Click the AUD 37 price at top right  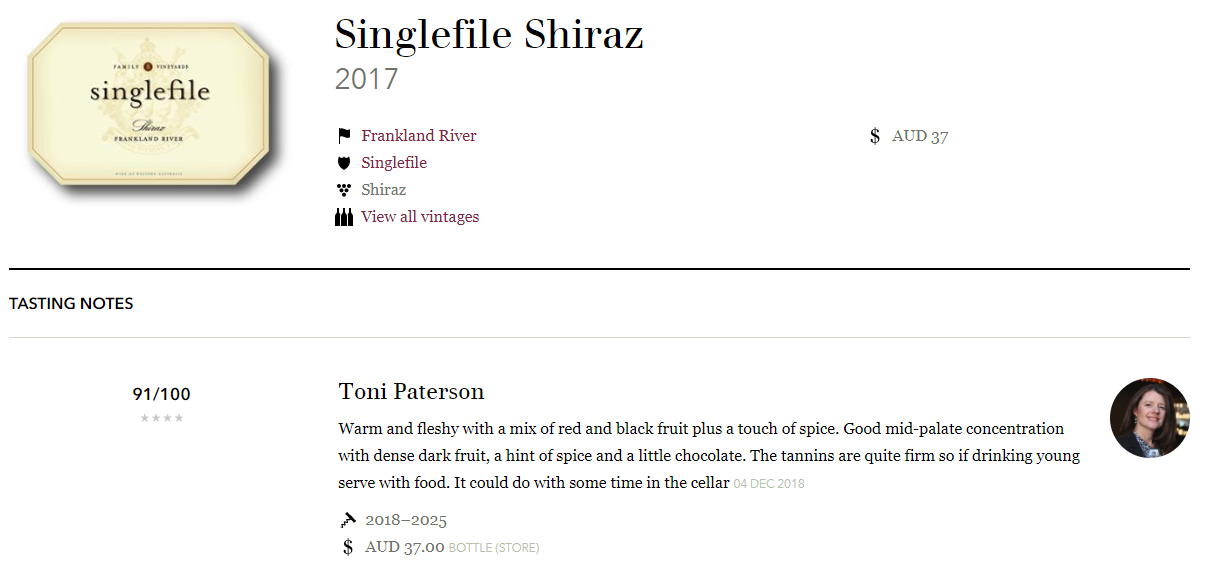click(x=920, y=136)
